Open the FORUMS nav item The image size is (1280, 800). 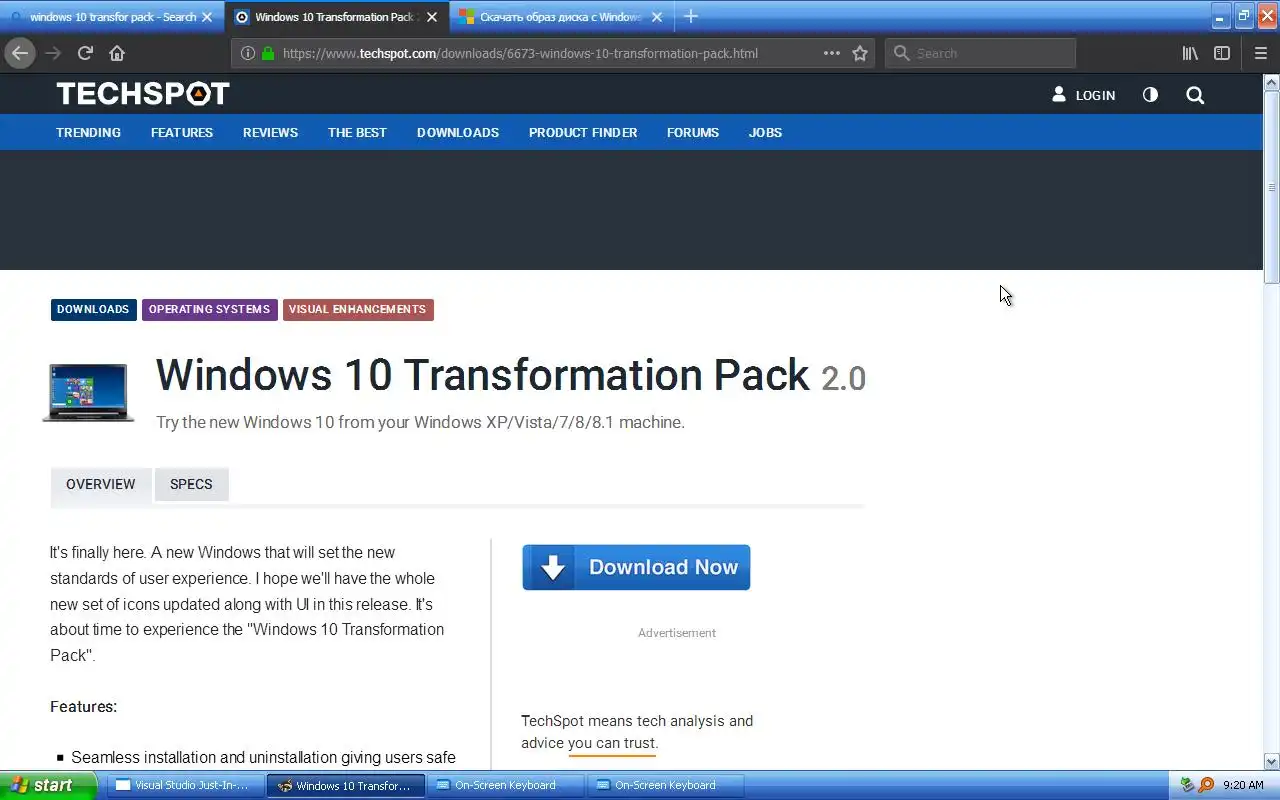[x=693, y=132]
